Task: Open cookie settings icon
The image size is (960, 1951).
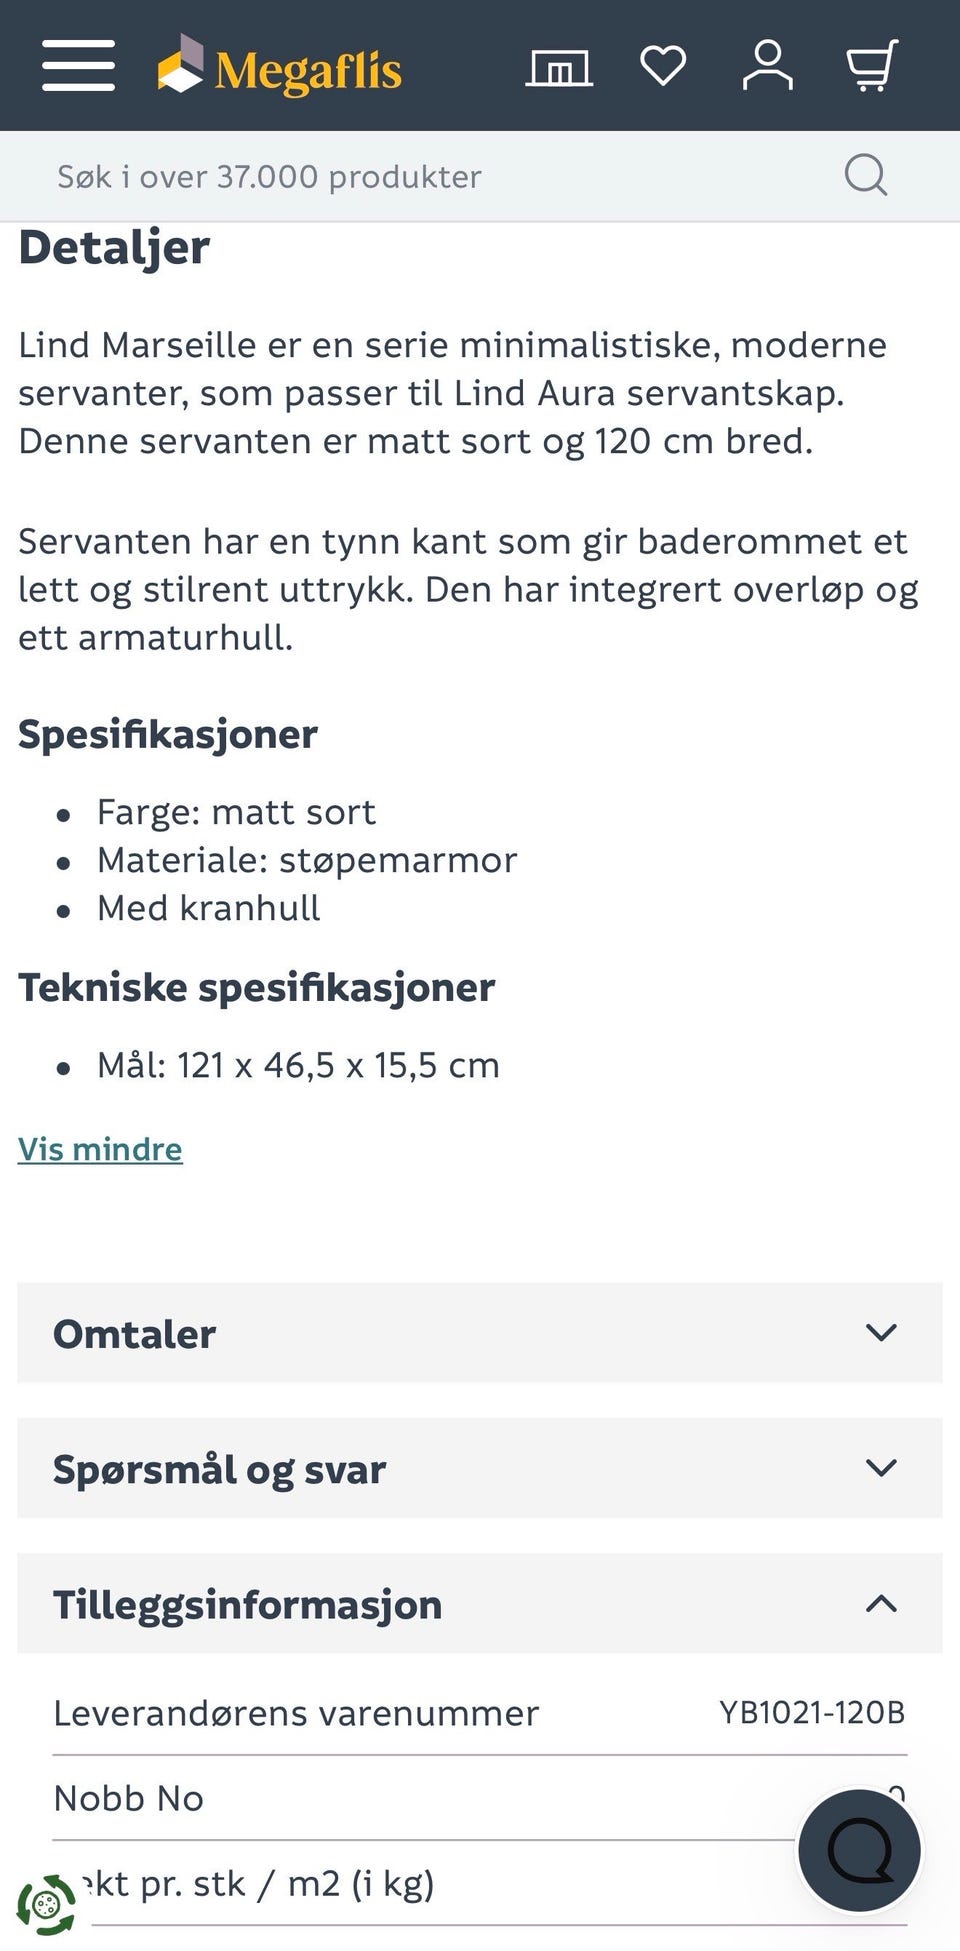Action: 46,1905
